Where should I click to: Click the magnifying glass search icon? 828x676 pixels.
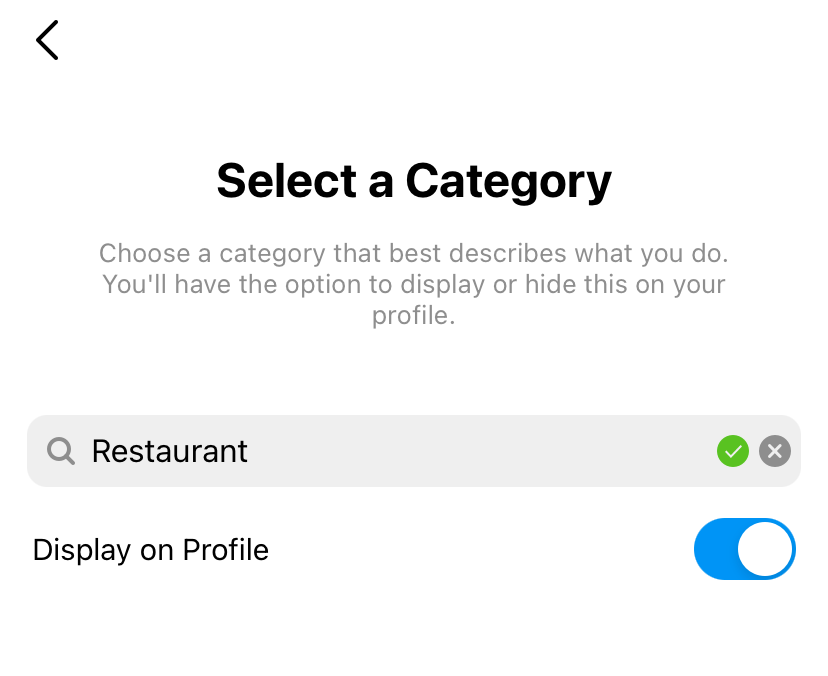coord(61,452)
